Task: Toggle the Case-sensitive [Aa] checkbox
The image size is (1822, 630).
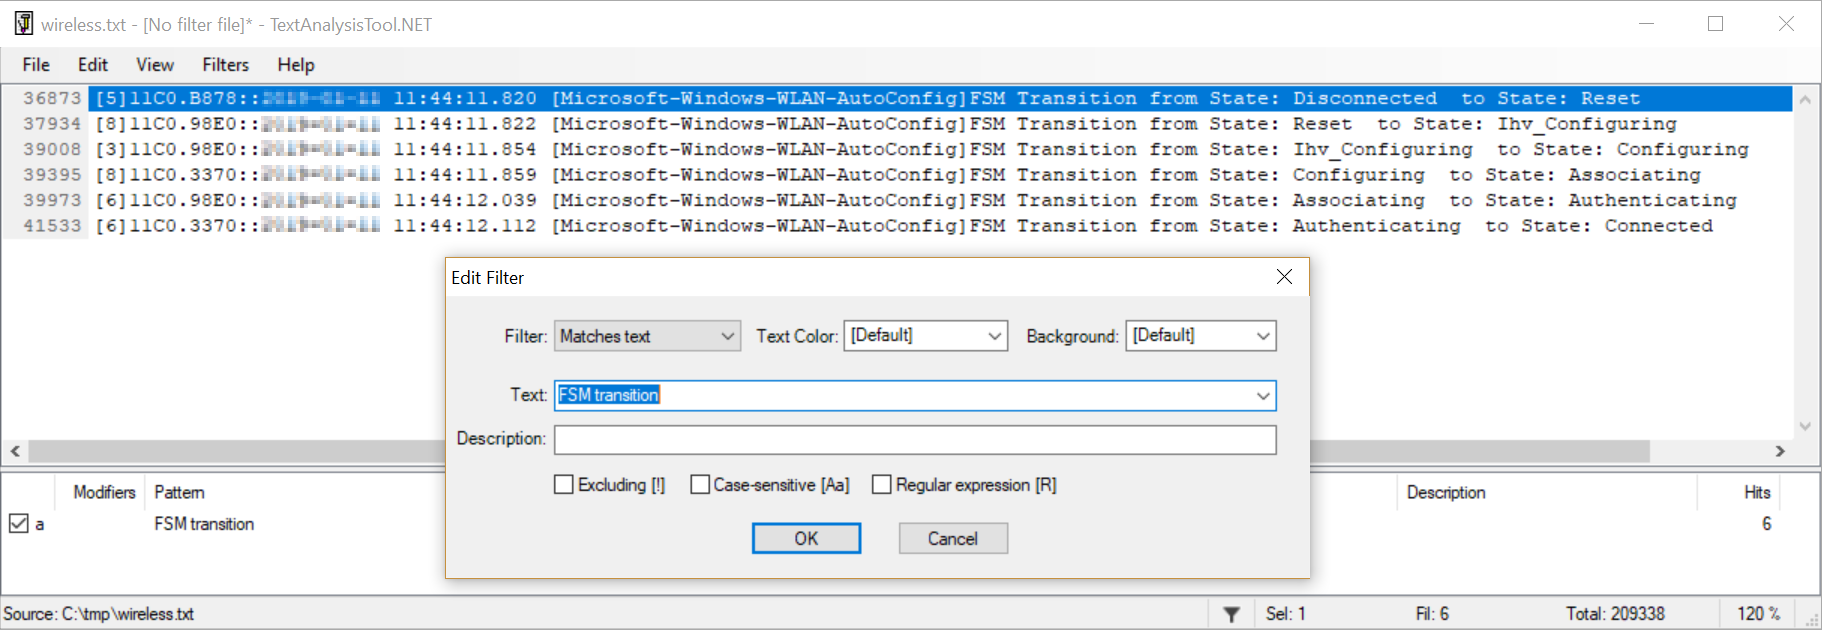Action: coord(700,485)
